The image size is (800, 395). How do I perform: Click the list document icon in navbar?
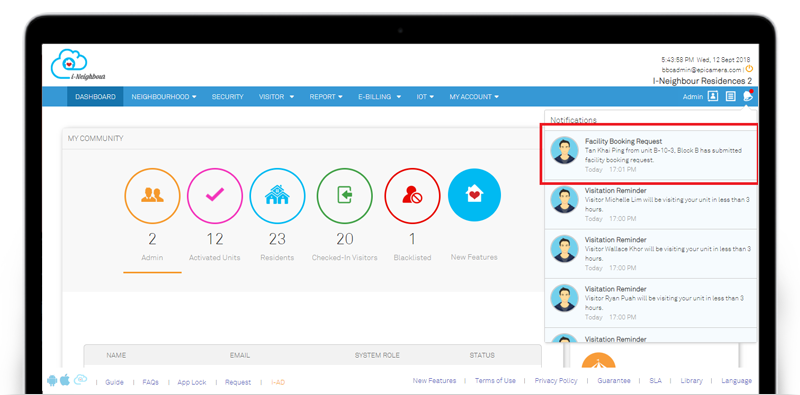731,96
